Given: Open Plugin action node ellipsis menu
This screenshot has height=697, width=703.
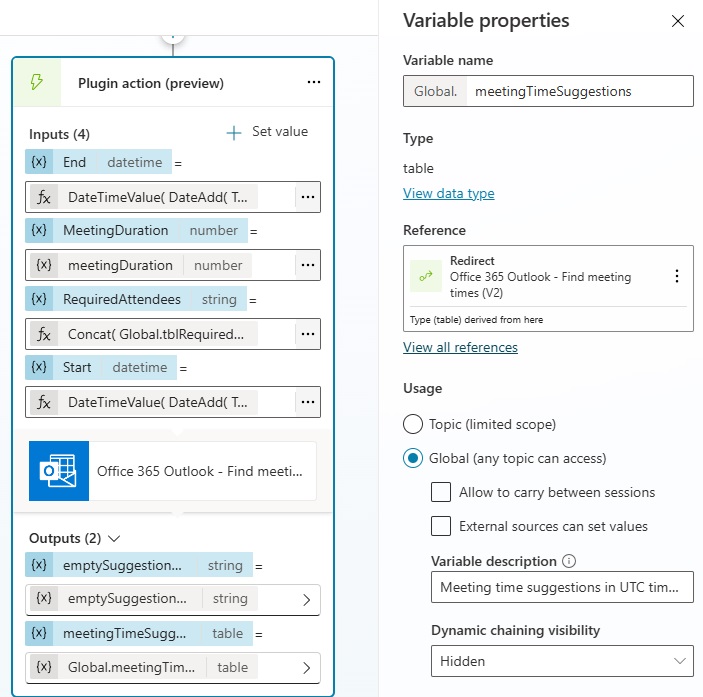Looking at the screenshot, I should [313, 82].
